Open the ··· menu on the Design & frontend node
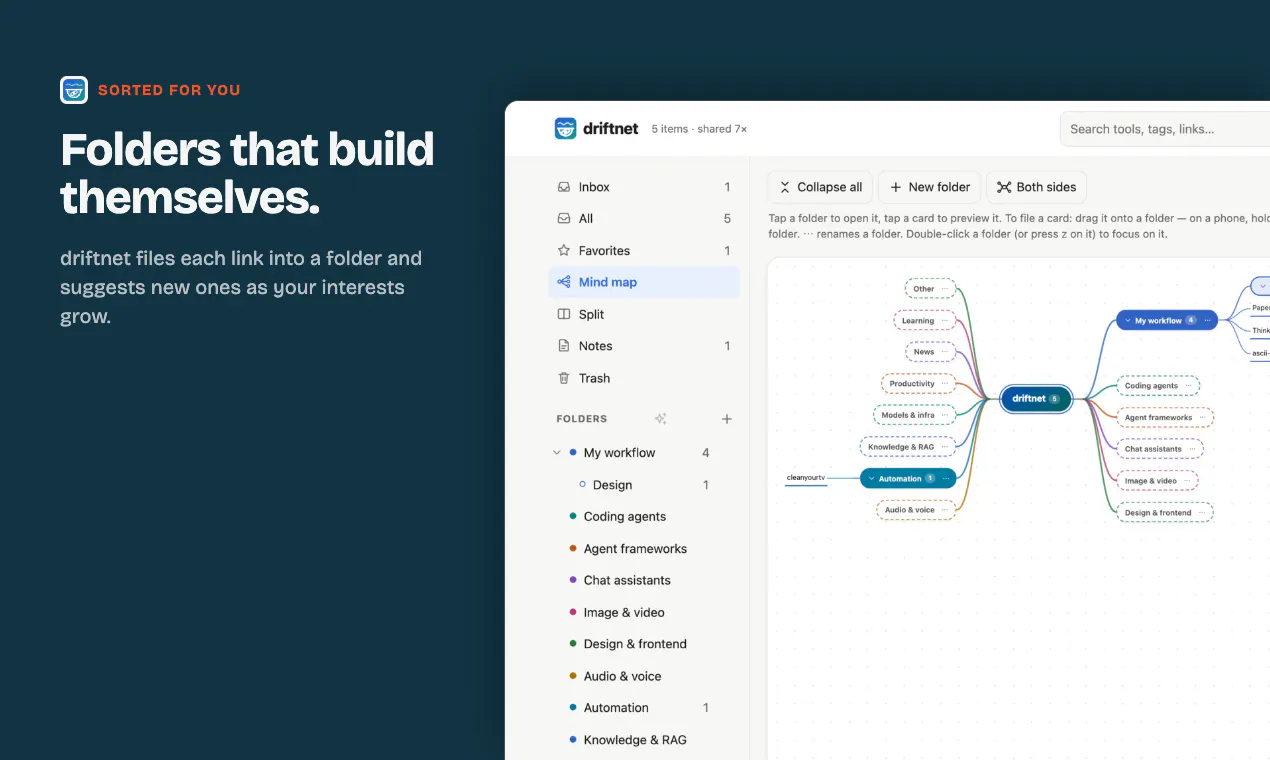Image resolution: width=1270 pixels, height=760 pixels. click(x=1203, y=513)
